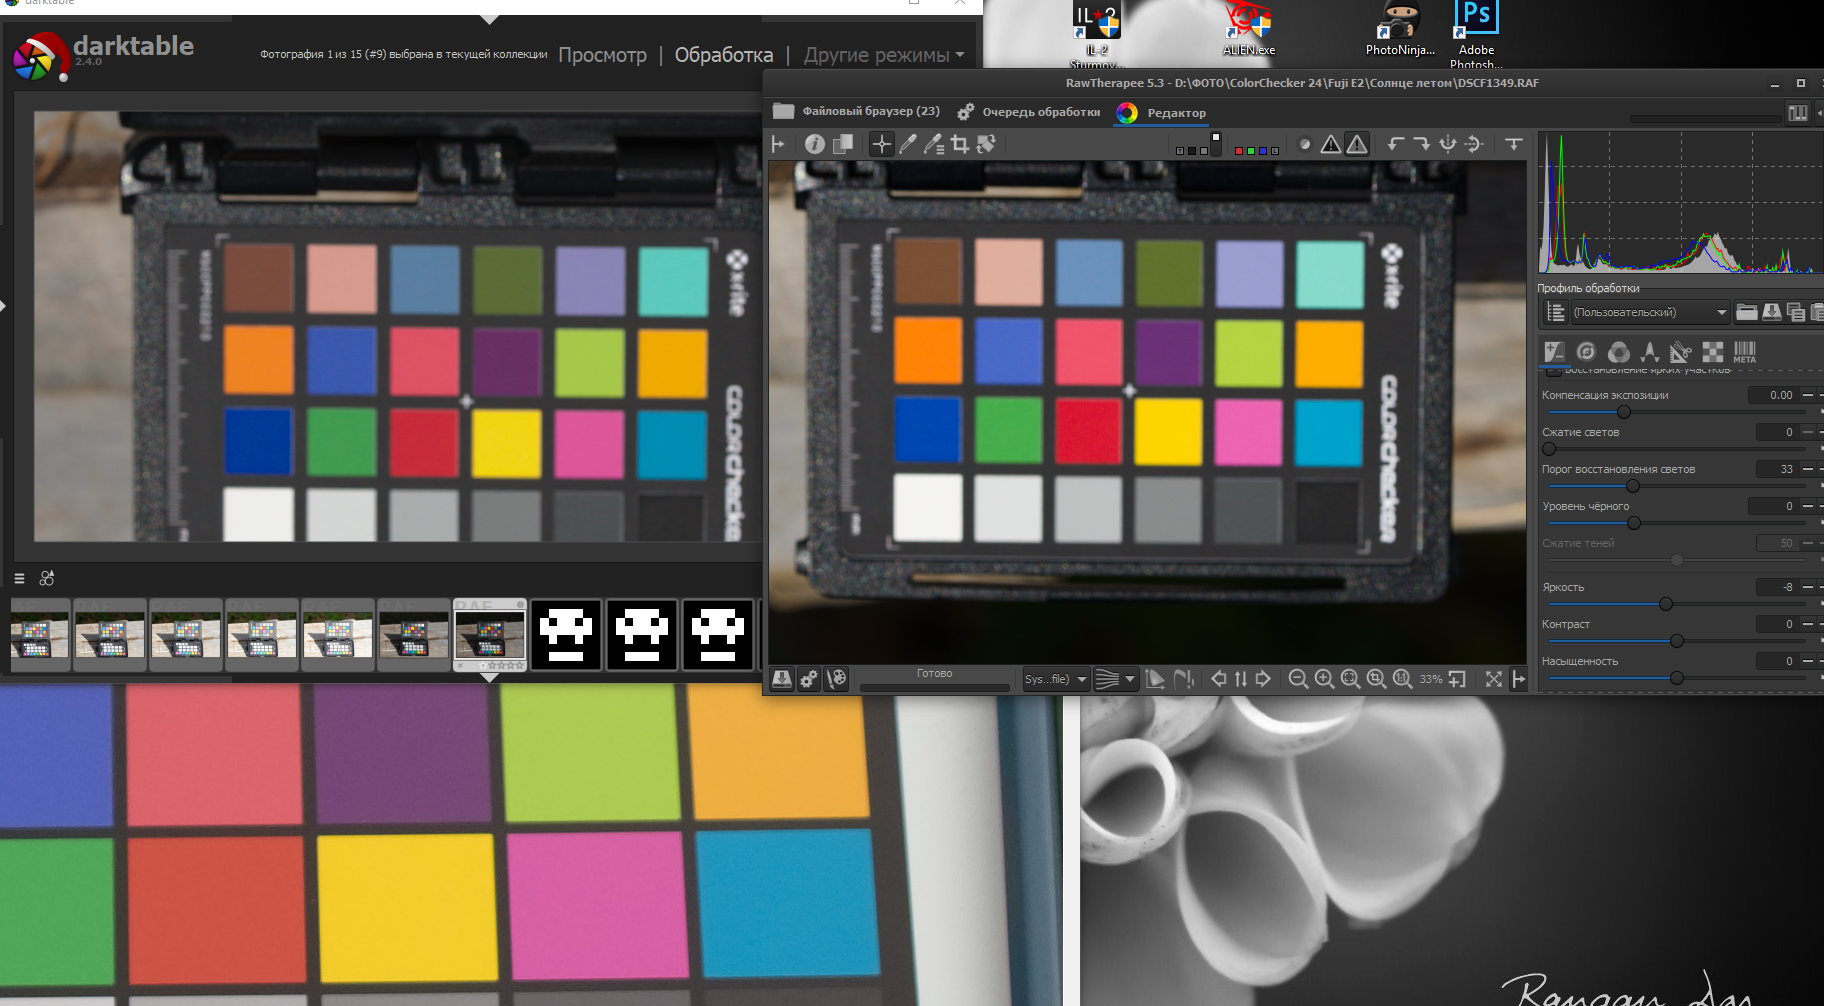The height and width of the screenshot is (1006, 1824).
Task: Rotate image right in RawTherapee
Action: point(1422,144)
